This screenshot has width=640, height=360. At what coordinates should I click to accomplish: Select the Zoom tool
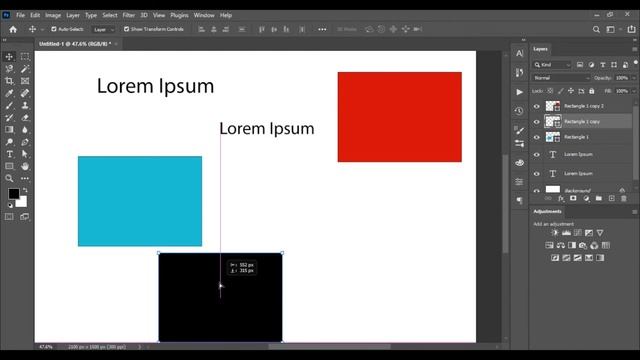tap(9, 178)
